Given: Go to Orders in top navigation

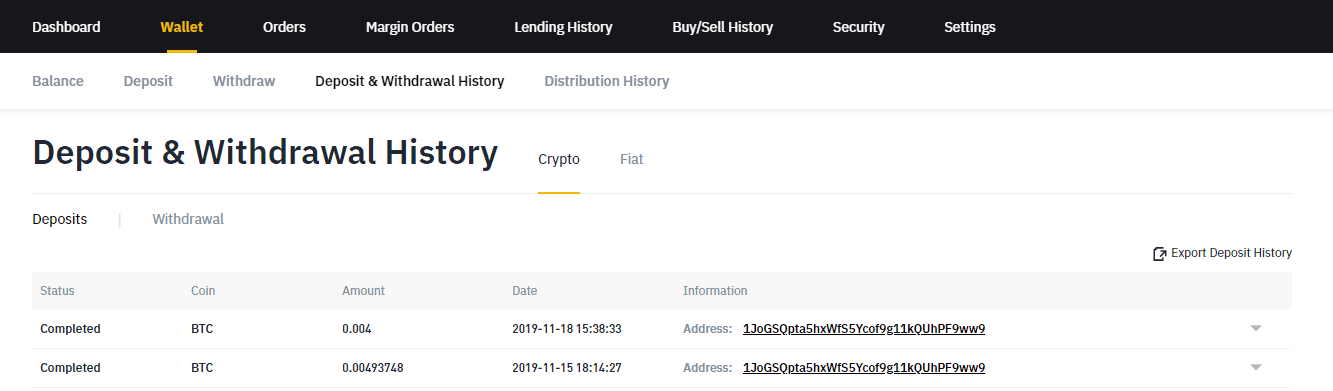Looking at the screenshot, I should 284,27.
